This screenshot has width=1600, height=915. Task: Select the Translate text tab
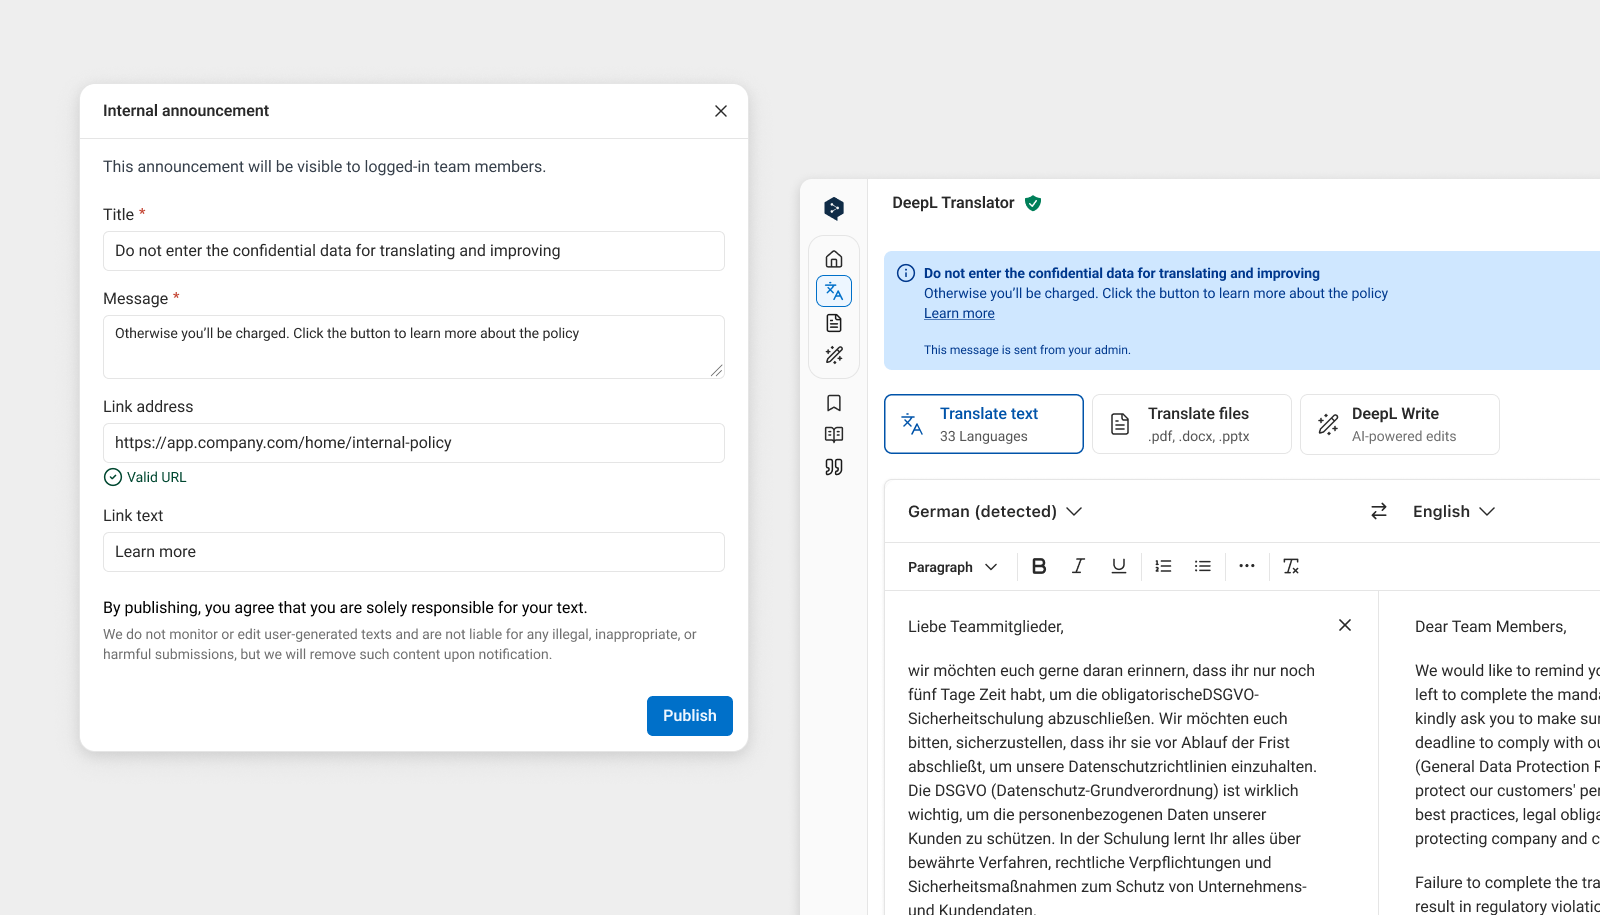pyautogui.click(x=984, y=424)
